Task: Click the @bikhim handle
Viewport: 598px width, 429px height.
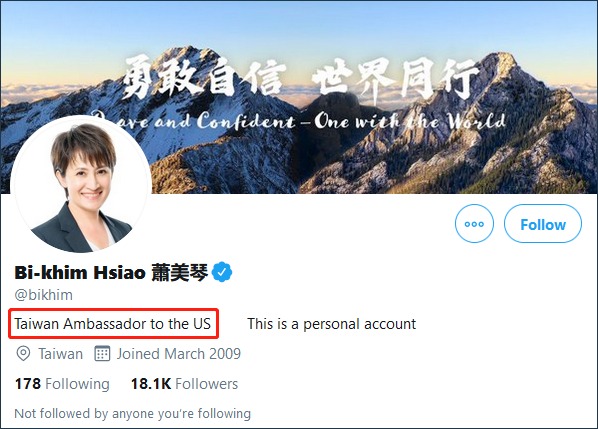Action: coord(43,295)
